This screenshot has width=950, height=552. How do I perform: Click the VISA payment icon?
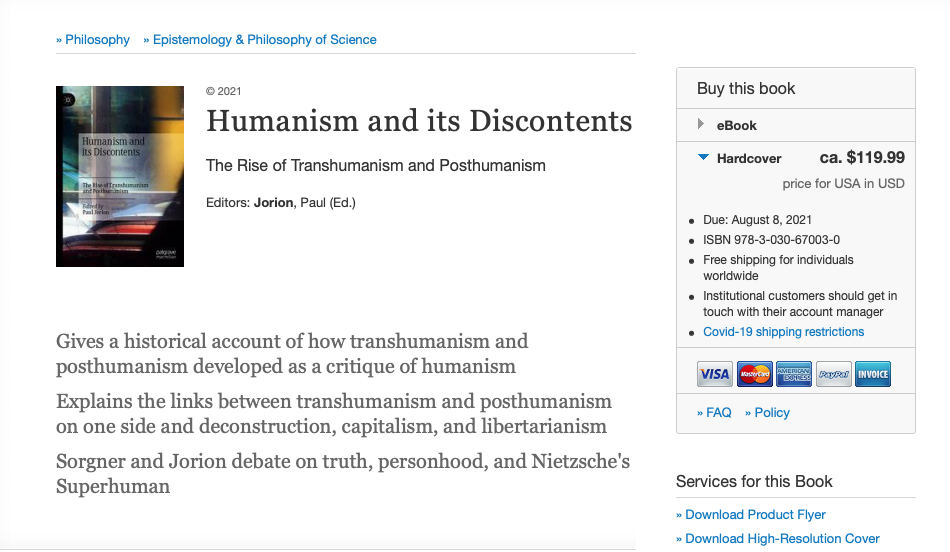point(714,374)
